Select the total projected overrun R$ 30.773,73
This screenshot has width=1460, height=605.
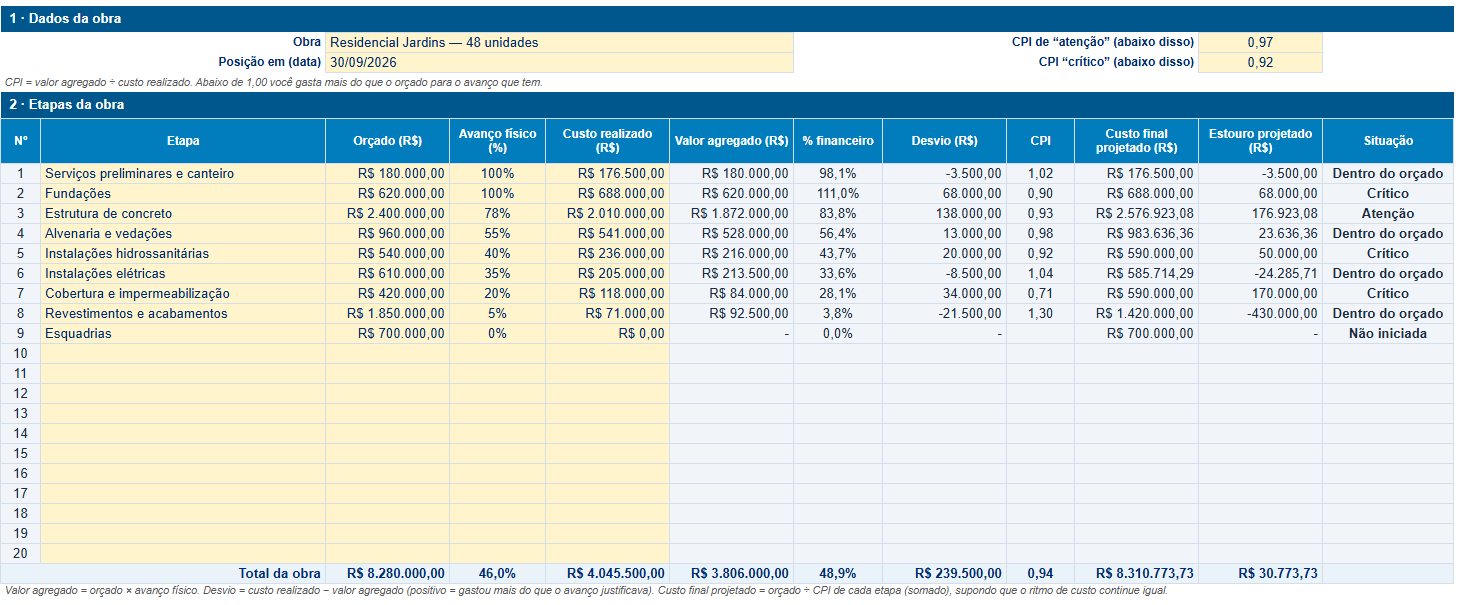(x=1260, y=573)
